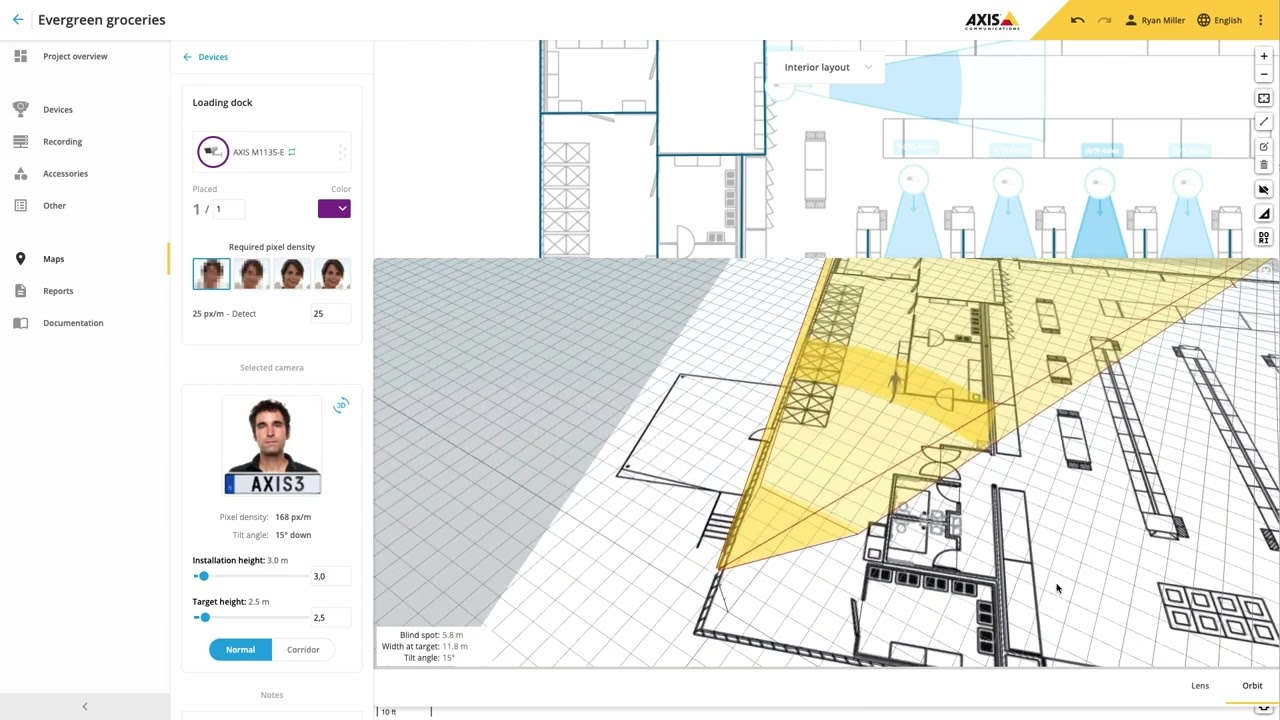Click the Accessories icon
This screenshot has height=720, width=1280.
pos(20,173)
